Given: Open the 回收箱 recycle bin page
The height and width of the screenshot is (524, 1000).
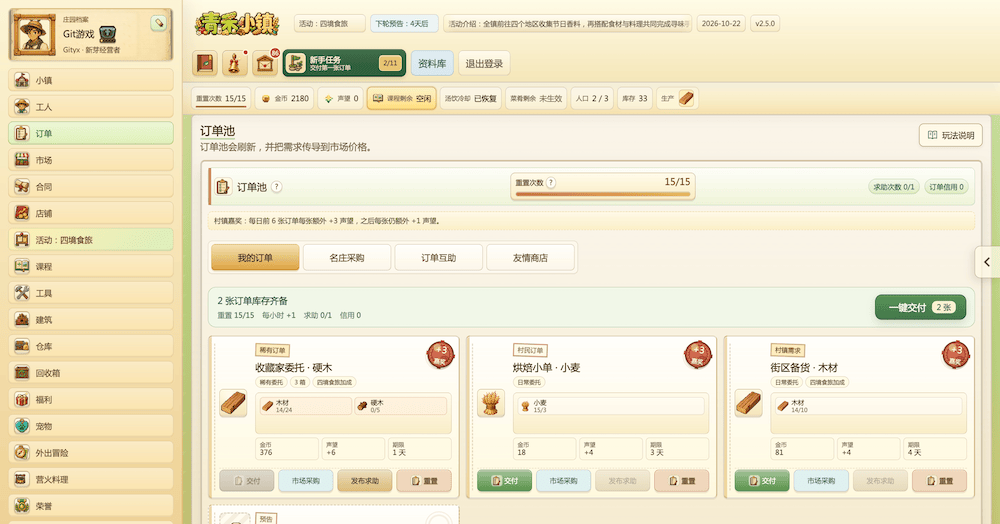Looking at the screenshot, I should [x=91, y=373].
